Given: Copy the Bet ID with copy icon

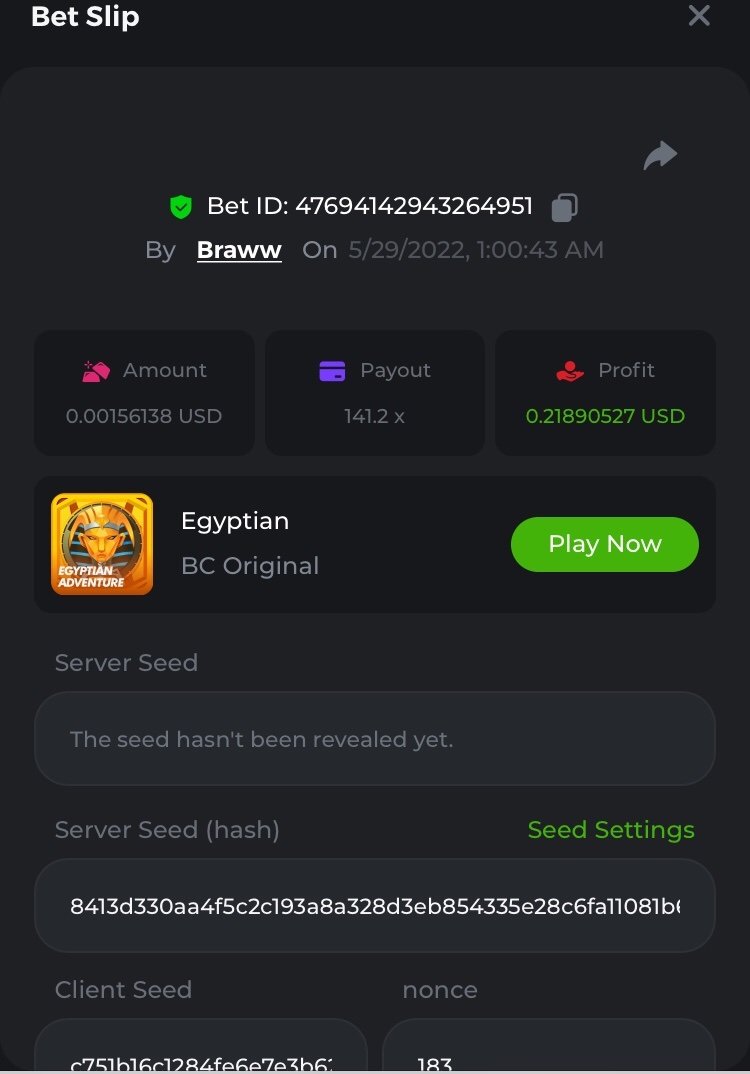Looking at the screenshot, I should point(565,207).
